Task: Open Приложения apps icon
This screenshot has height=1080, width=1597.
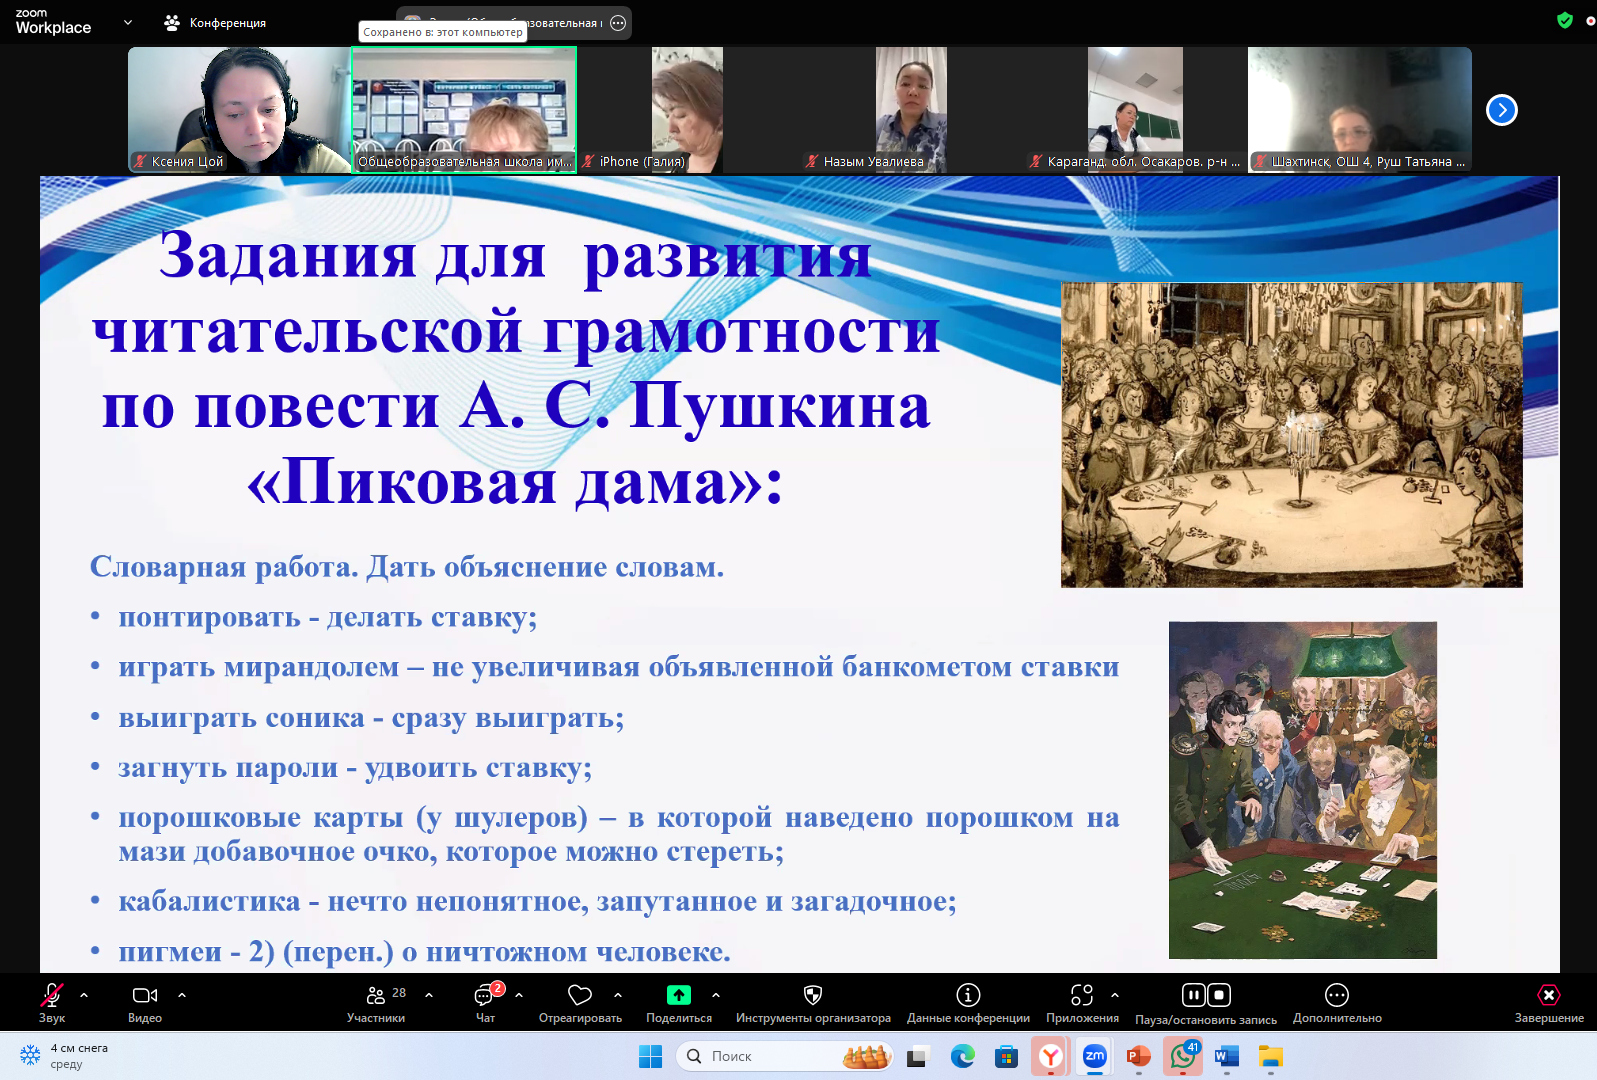Action: (x=1082, y=996)
